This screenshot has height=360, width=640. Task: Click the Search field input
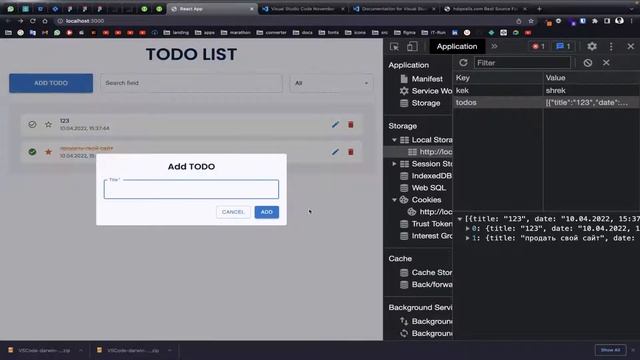point(191,83)
